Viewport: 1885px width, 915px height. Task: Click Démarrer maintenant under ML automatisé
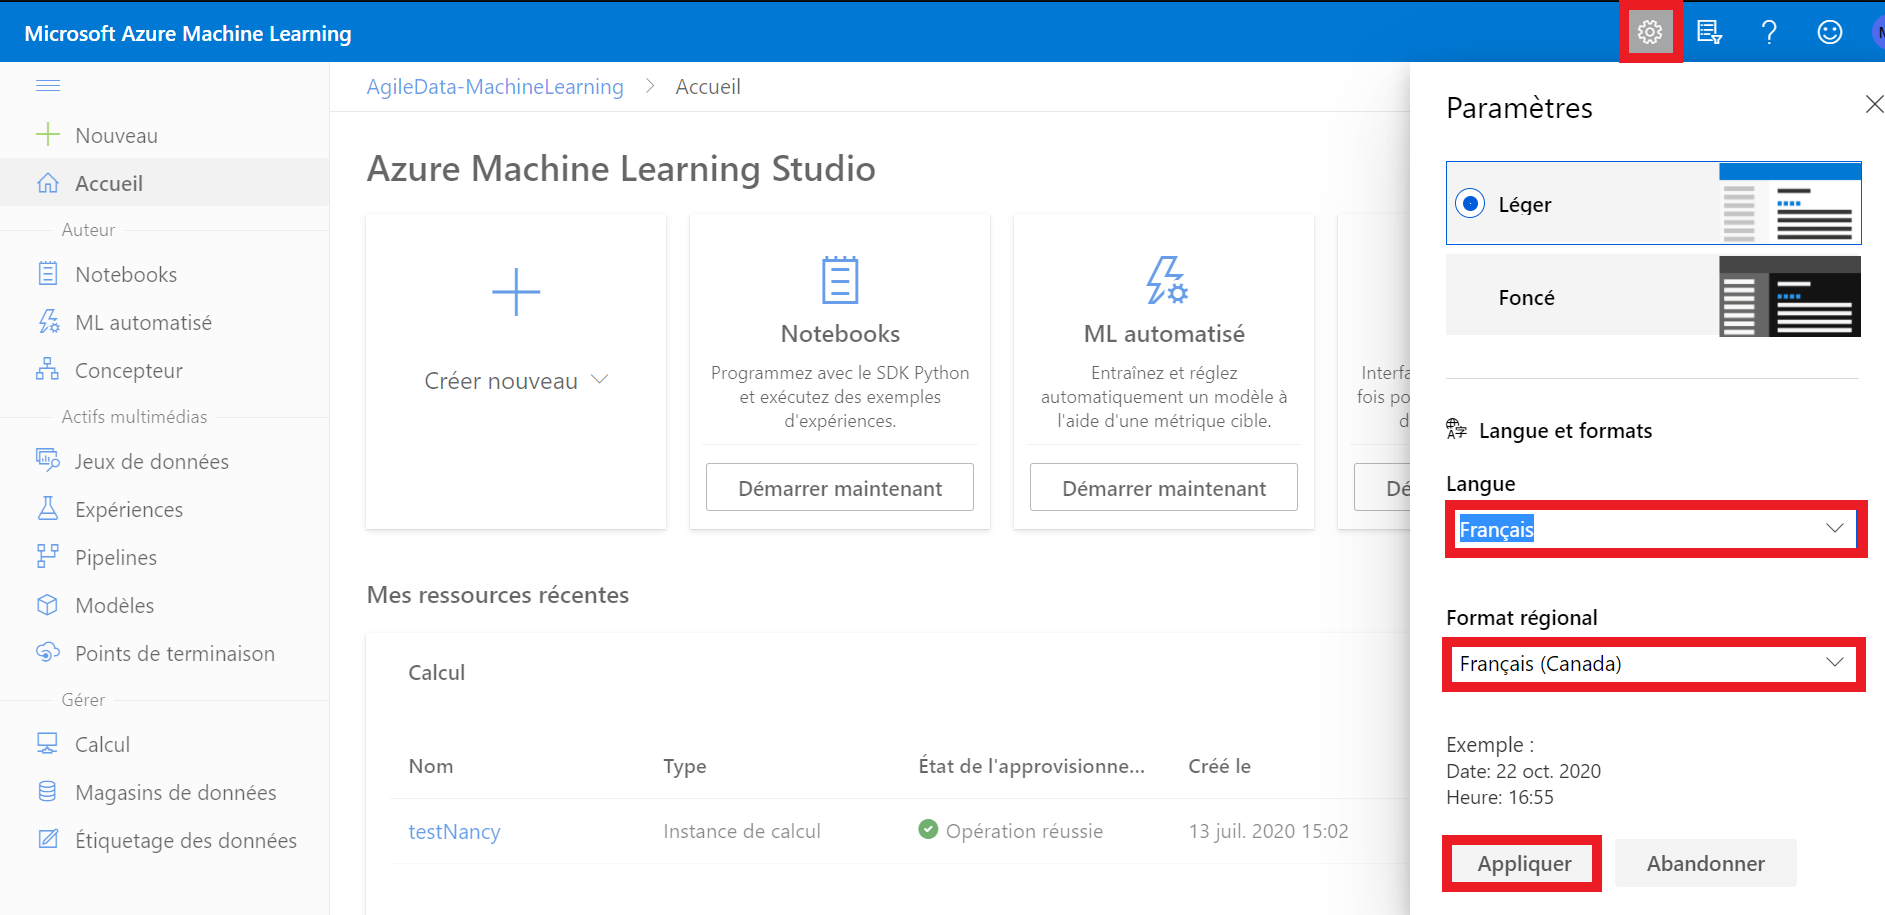pos(1164,487)
